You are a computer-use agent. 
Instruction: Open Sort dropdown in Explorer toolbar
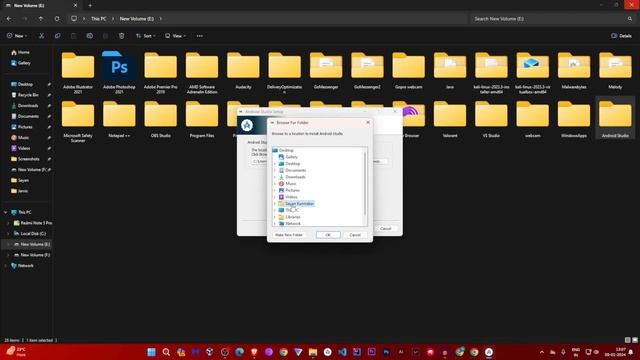point(145,36)
